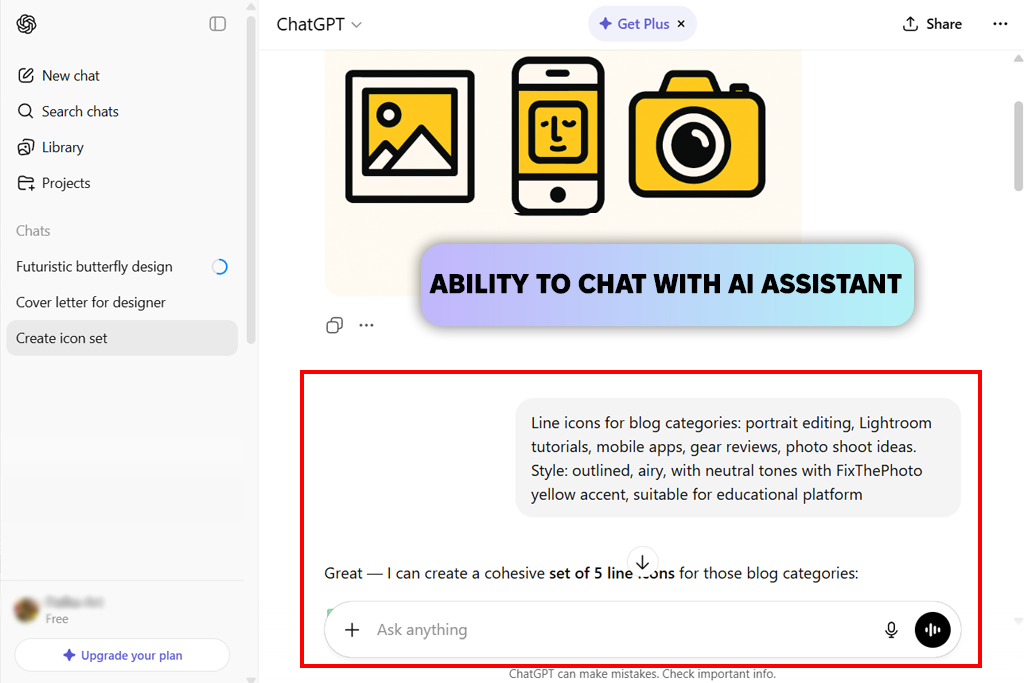1024x683 pixels.
Task: Click the loading spinner on Futuristic butterfly design
Action: coord(220,266)
